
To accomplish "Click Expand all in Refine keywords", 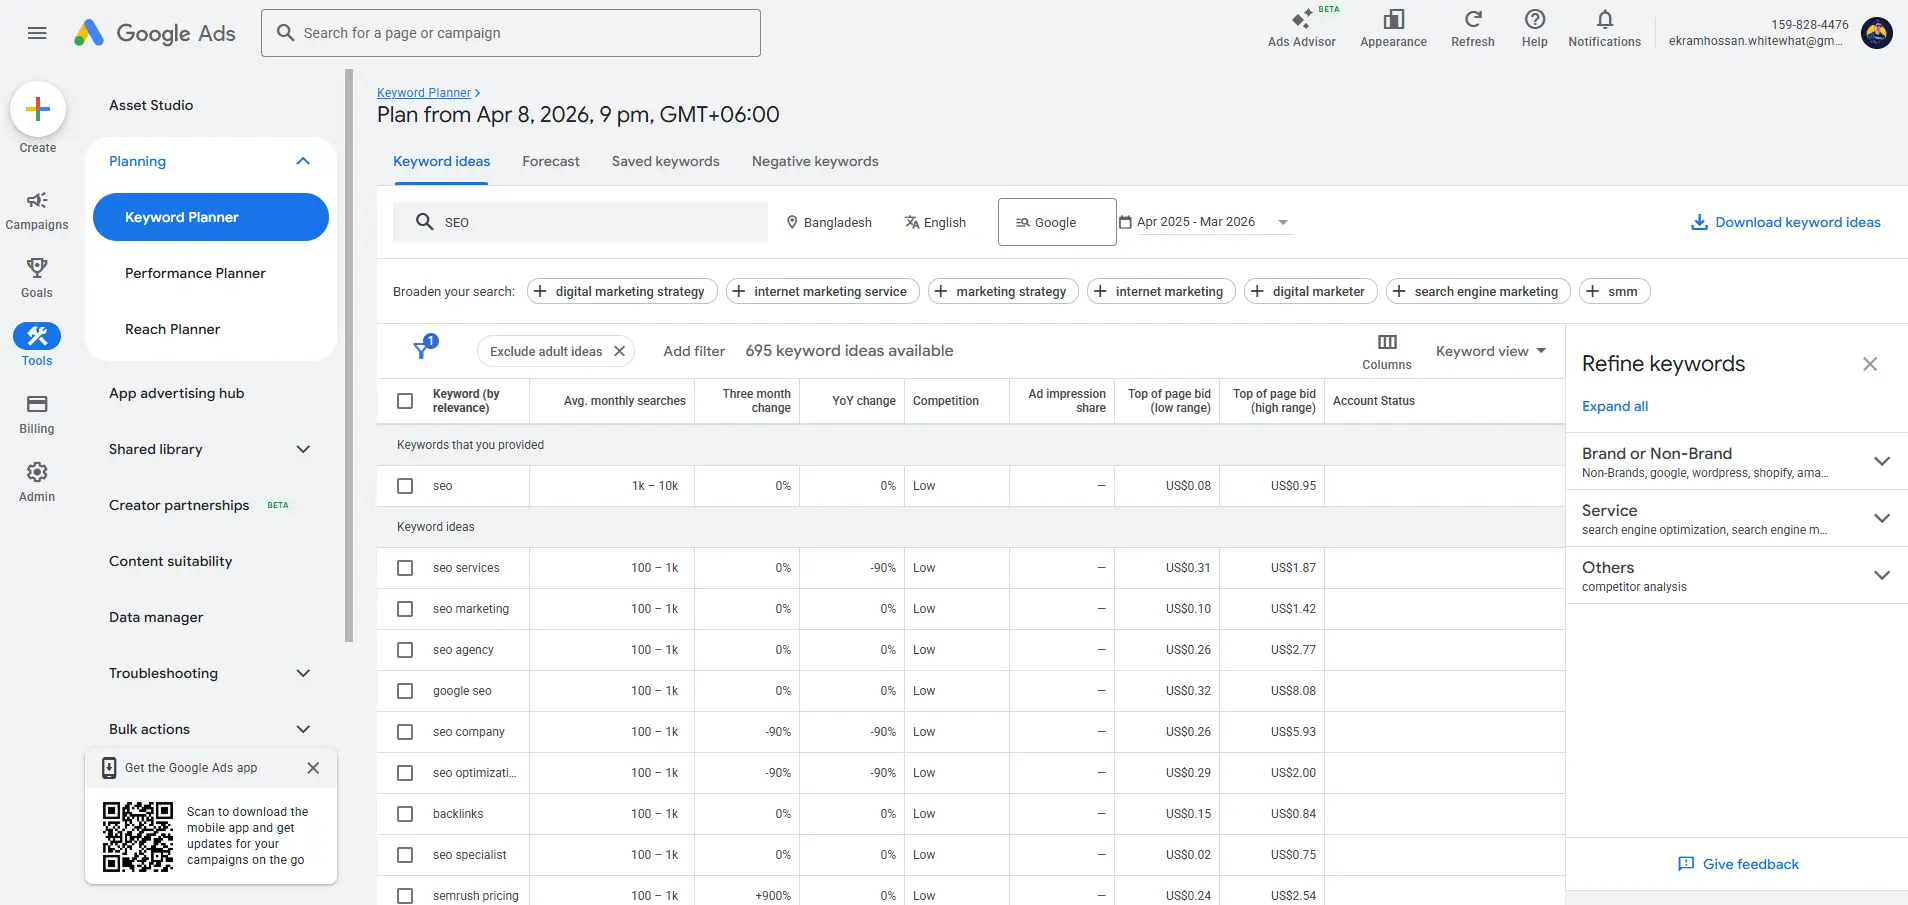I will (1615, 406).
